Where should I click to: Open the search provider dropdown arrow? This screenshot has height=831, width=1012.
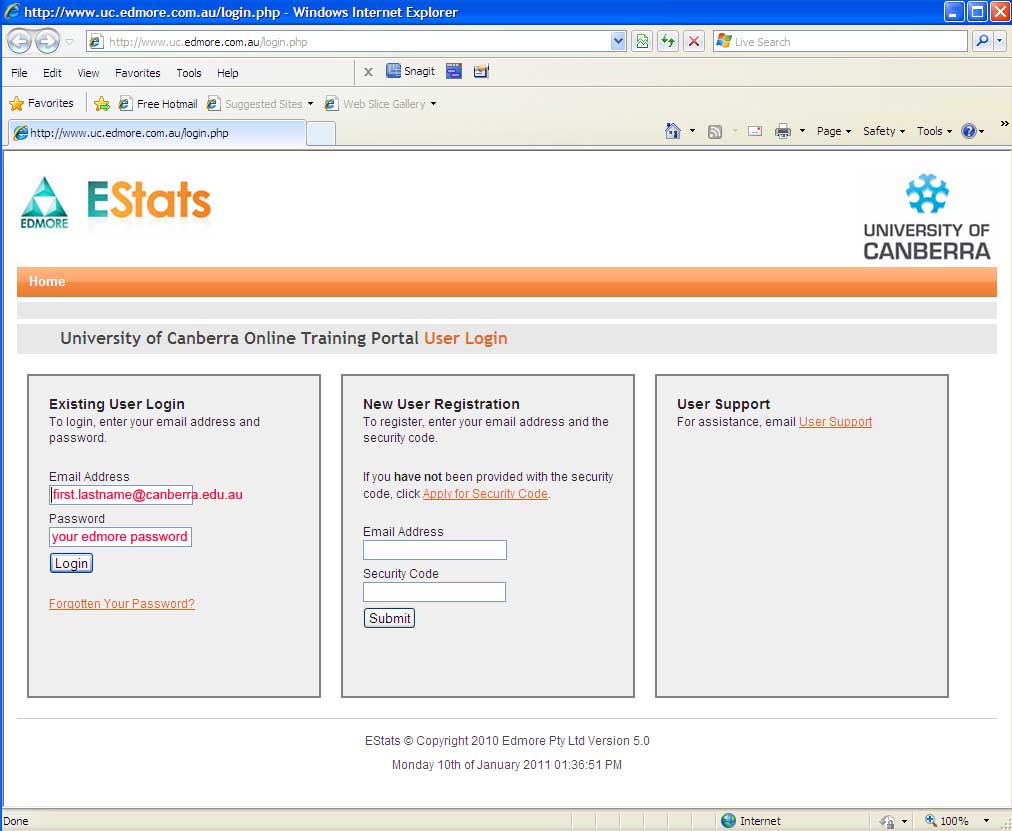pyautogui.click(x=1000, y=42)
